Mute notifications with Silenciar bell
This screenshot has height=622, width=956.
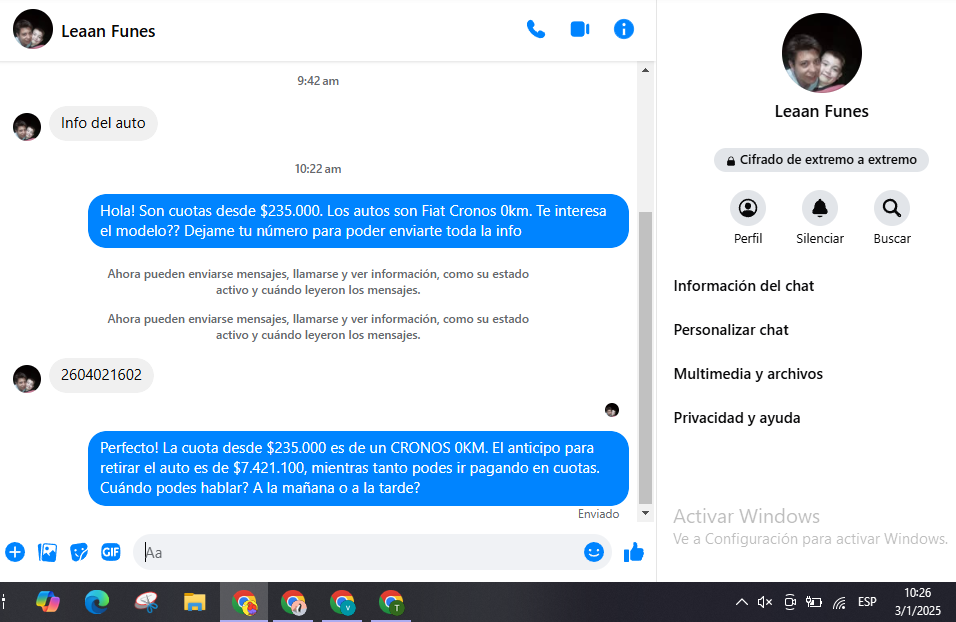pos(820,209)
